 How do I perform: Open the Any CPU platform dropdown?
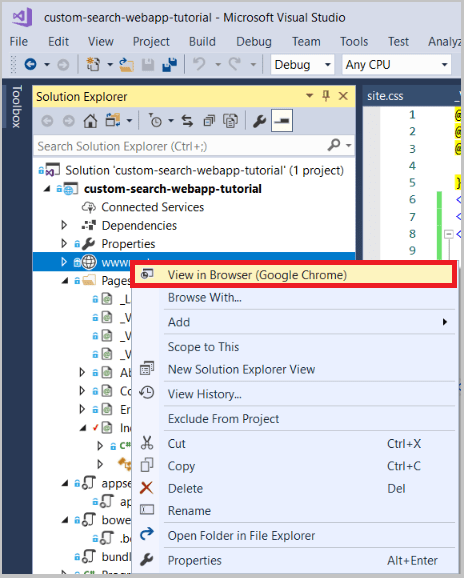397,65
